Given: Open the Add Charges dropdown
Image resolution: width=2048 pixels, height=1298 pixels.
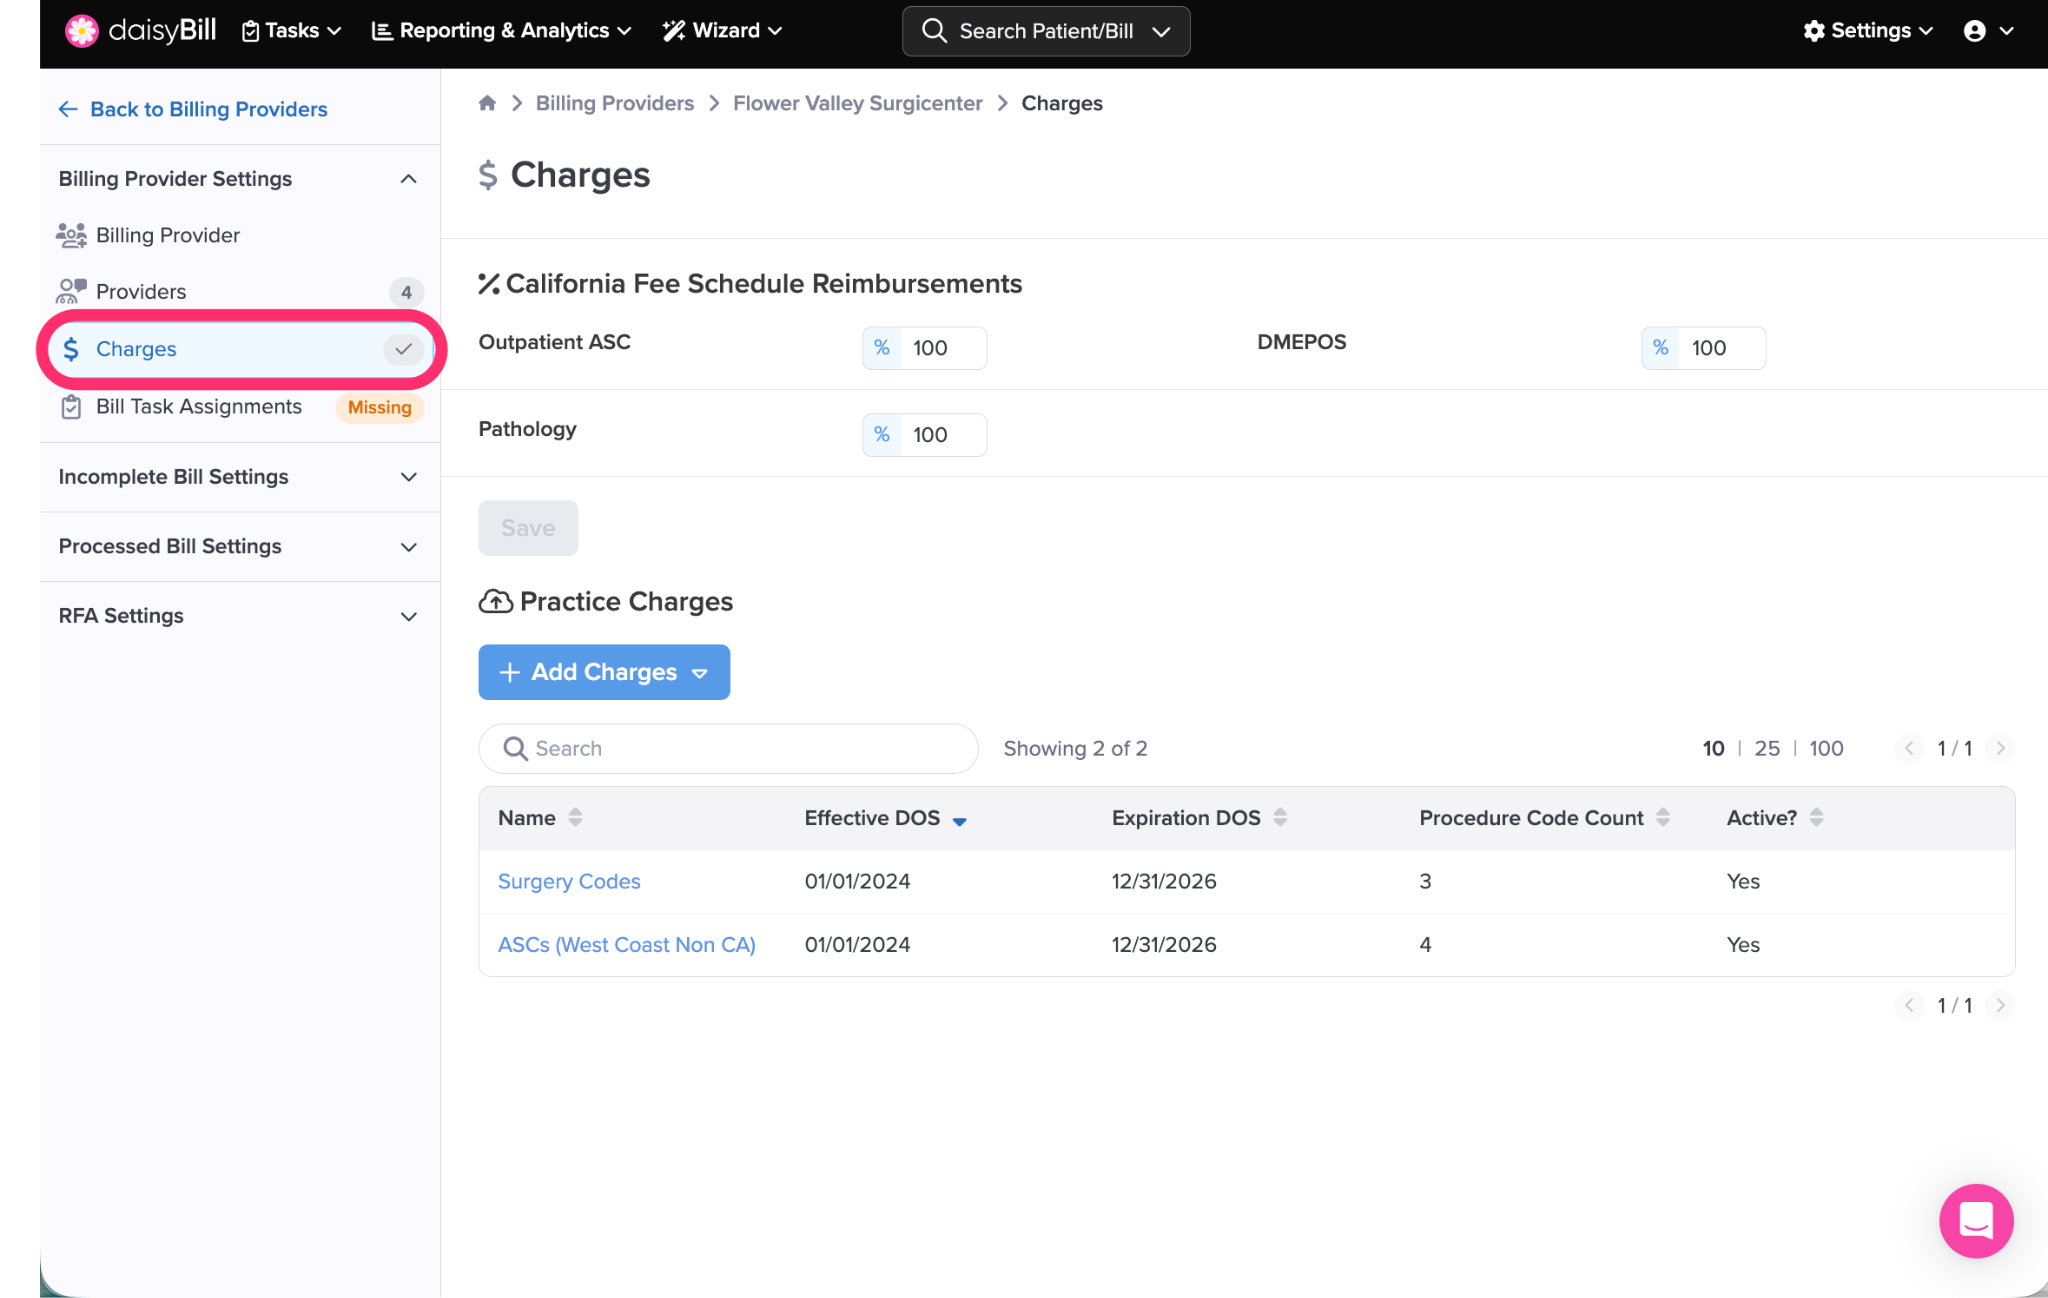Looking at the screenshot, I should (604, 672).
